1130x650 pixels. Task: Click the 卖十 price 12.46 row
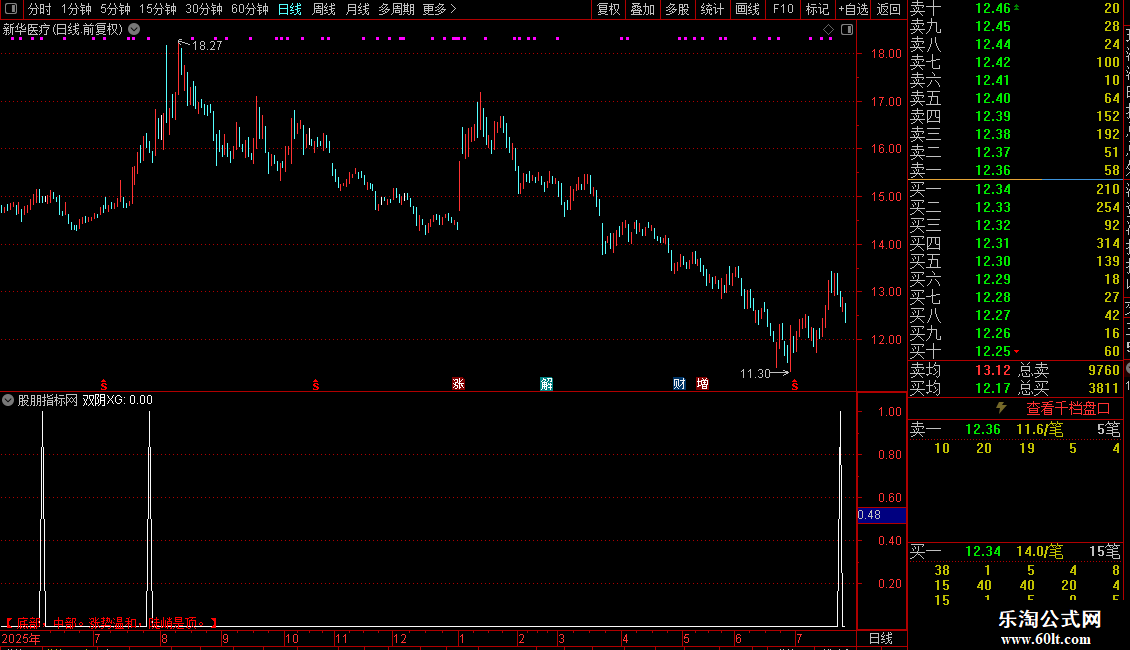1015,8
